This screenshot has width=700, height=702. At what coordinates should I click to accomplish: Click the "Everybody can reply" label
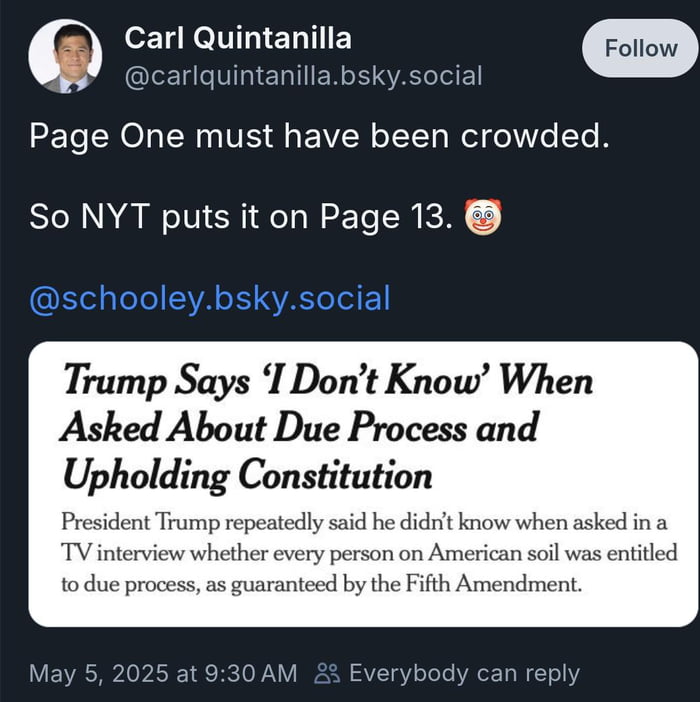click(x=464, y=674)
